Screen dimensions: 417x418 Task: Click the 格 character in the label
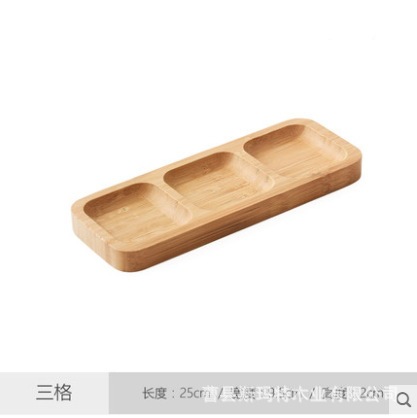[x=63, y=392]
